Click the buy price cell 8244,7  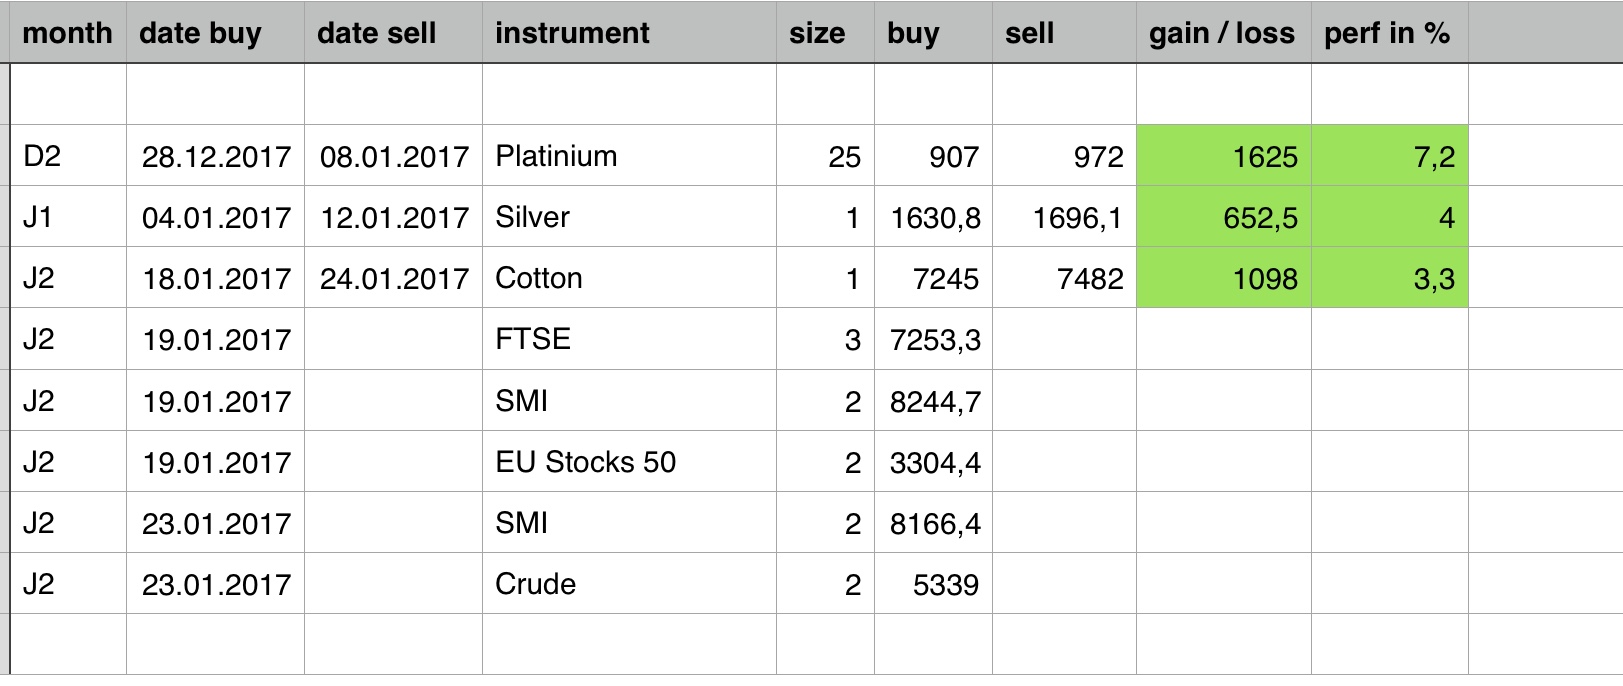pyautogui.click(x=934, y=401)
